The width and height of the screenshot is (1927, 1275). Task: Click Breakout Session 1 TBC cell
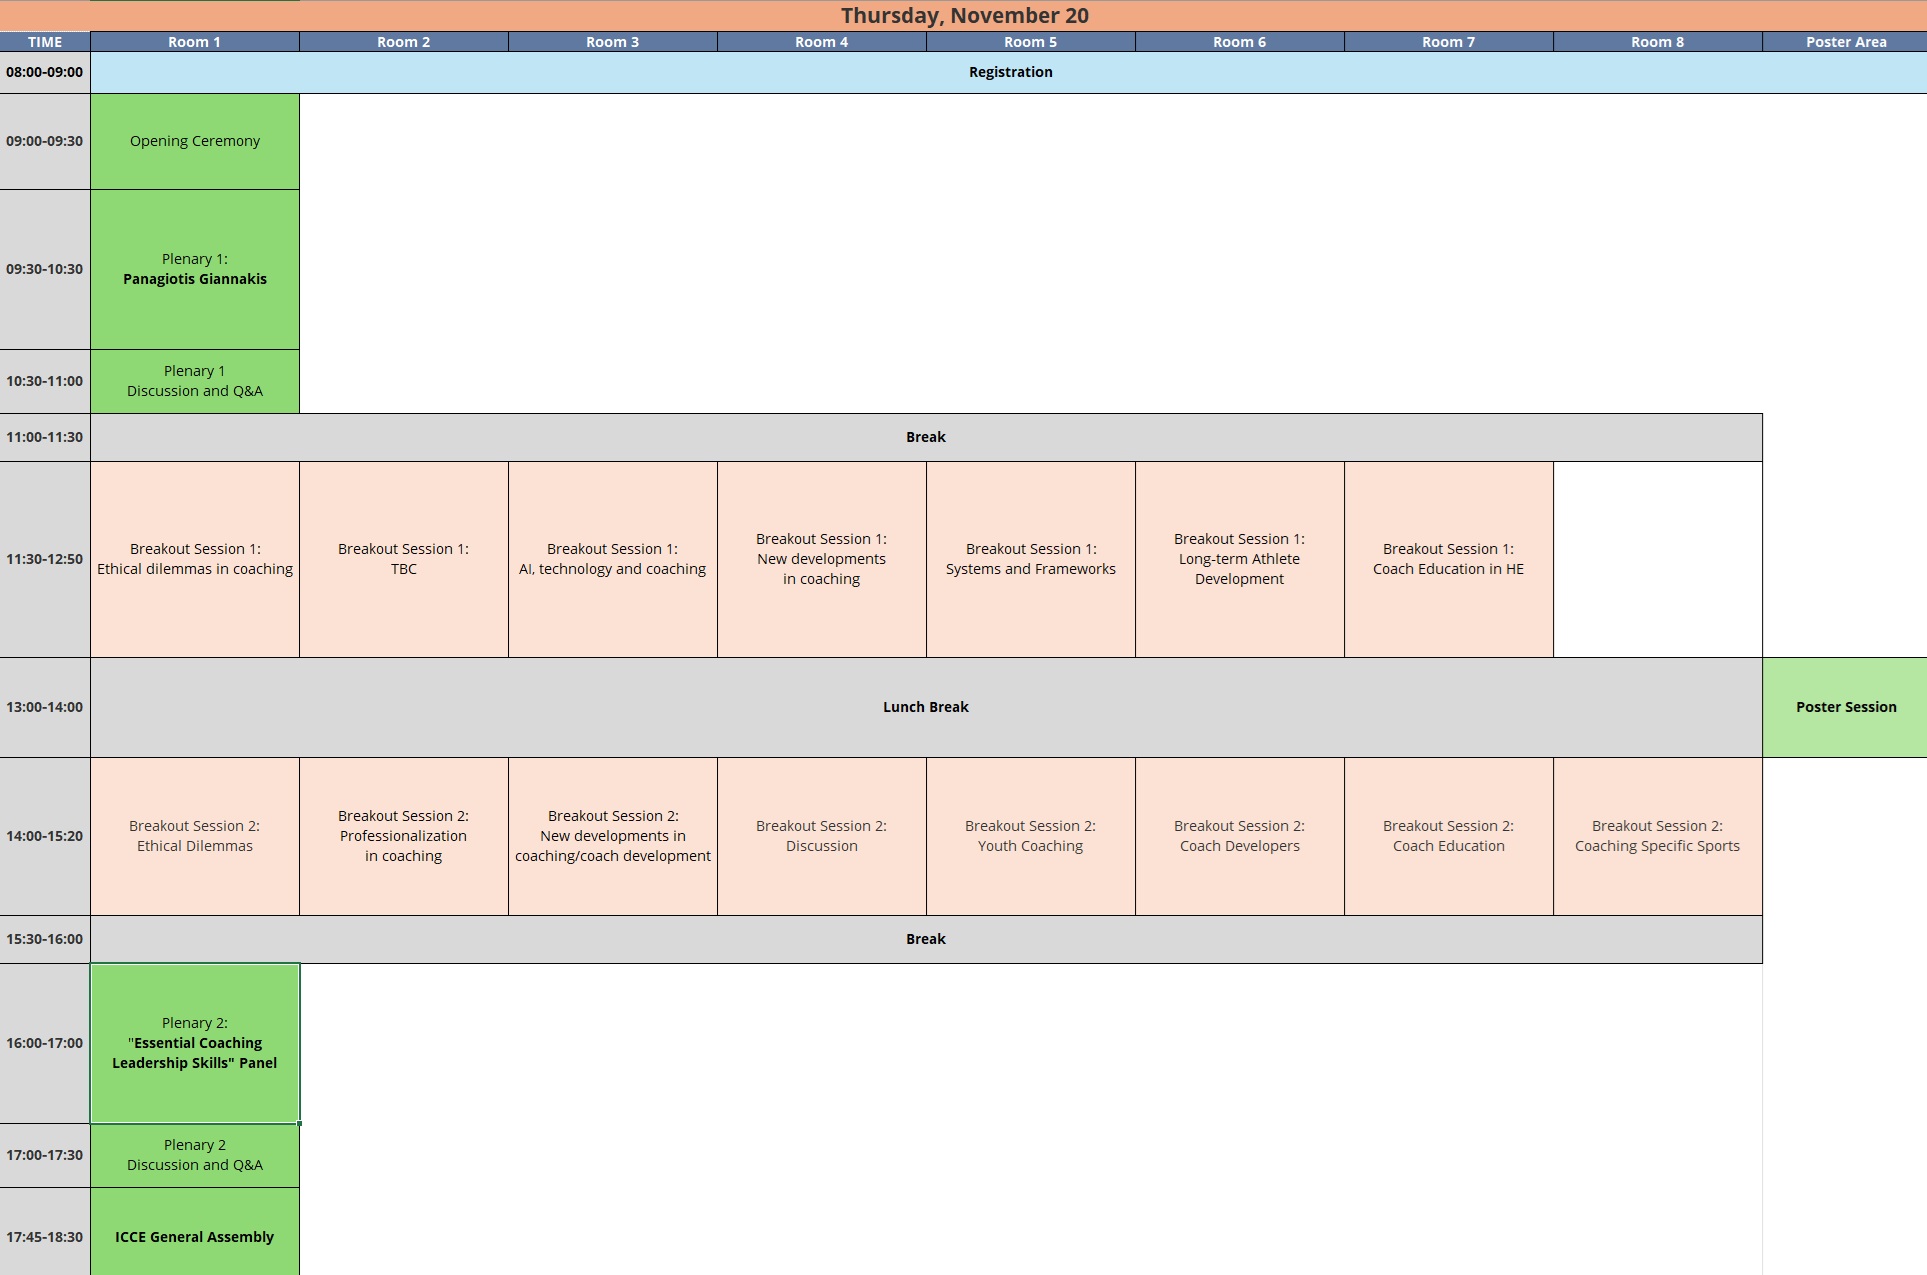[403, 559]
